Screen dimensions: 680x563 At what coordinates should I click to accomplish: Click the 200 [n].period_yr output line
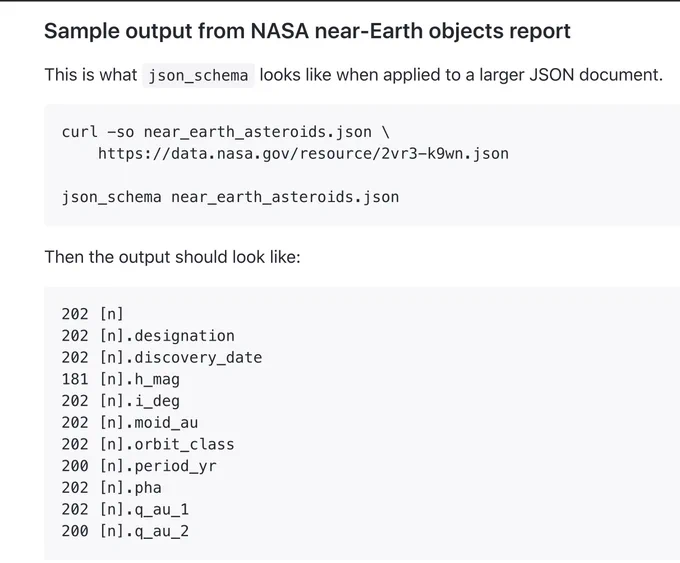(139, 466)
